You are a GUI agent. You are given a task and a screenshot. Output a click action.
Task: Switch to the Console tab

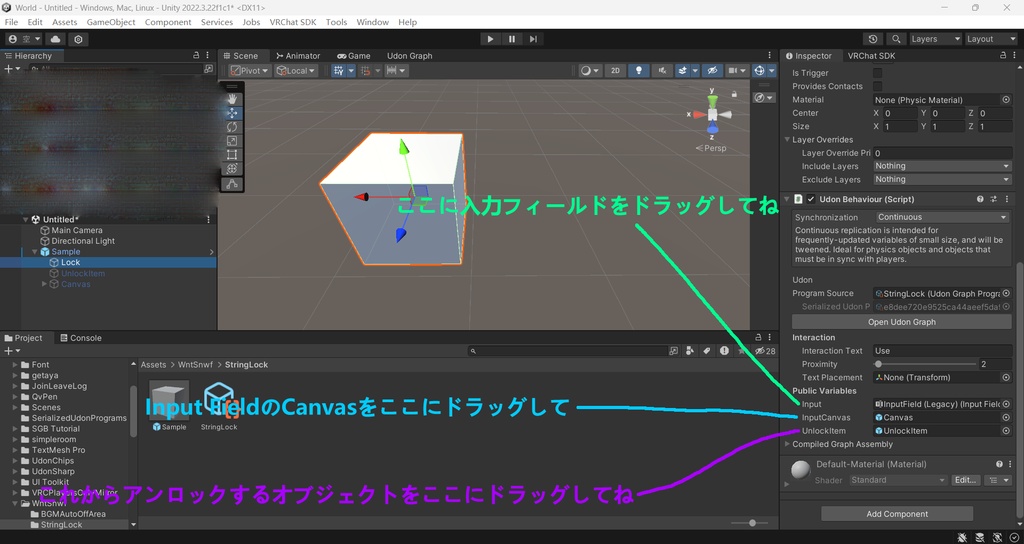click(x=80, y=338)
